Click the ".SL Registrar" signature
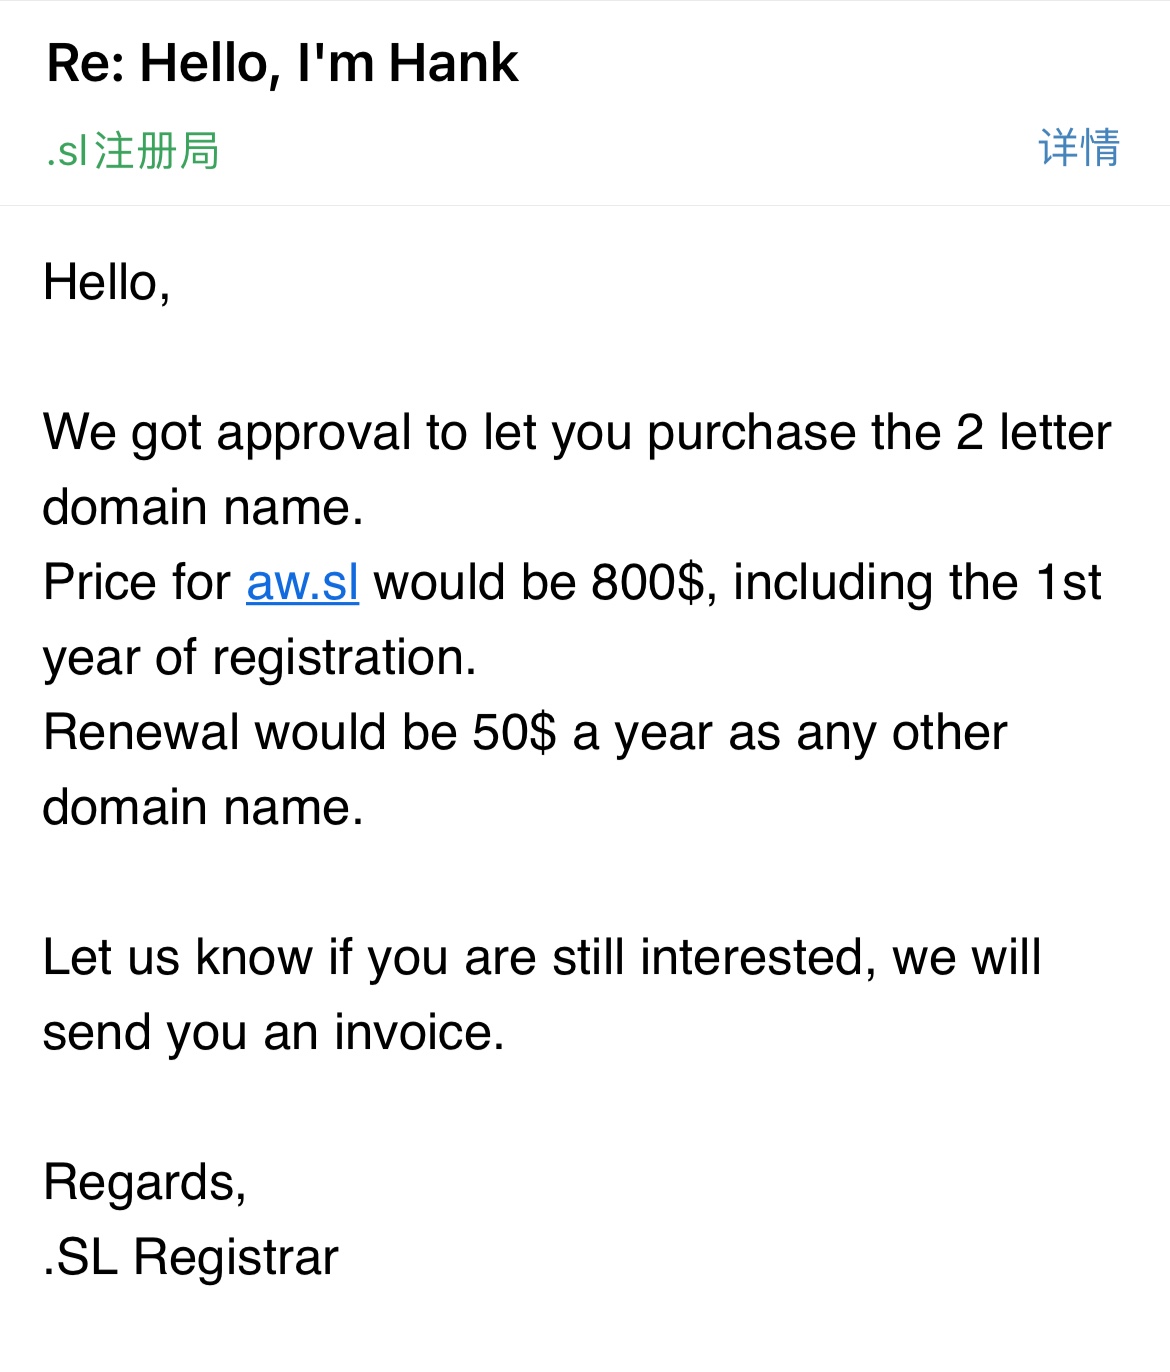This screenshot has width=1170, height=1372. pos(191,1258)
